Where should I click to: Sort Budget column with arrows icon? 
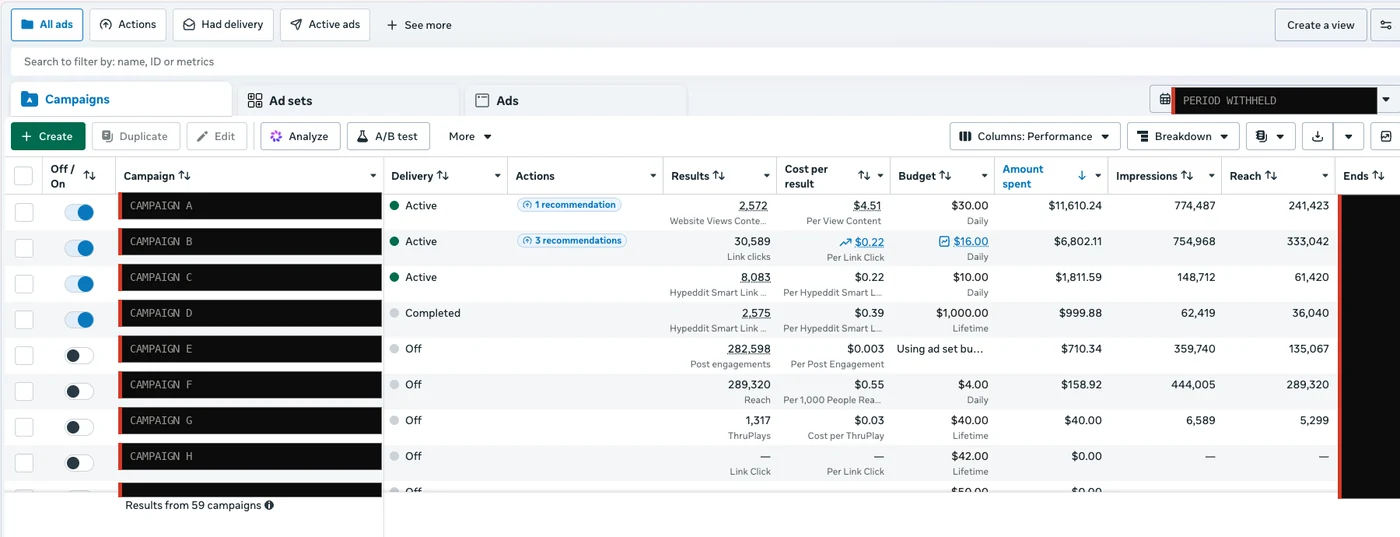[x=945, y=176]
